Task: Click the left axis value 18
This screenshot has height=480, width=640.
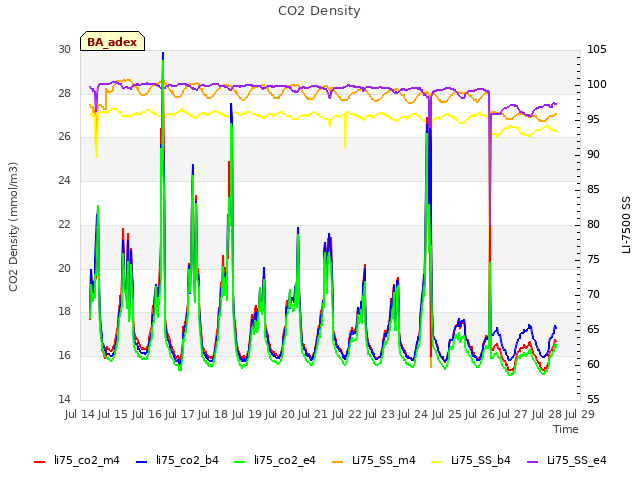Action: point(64,312)
